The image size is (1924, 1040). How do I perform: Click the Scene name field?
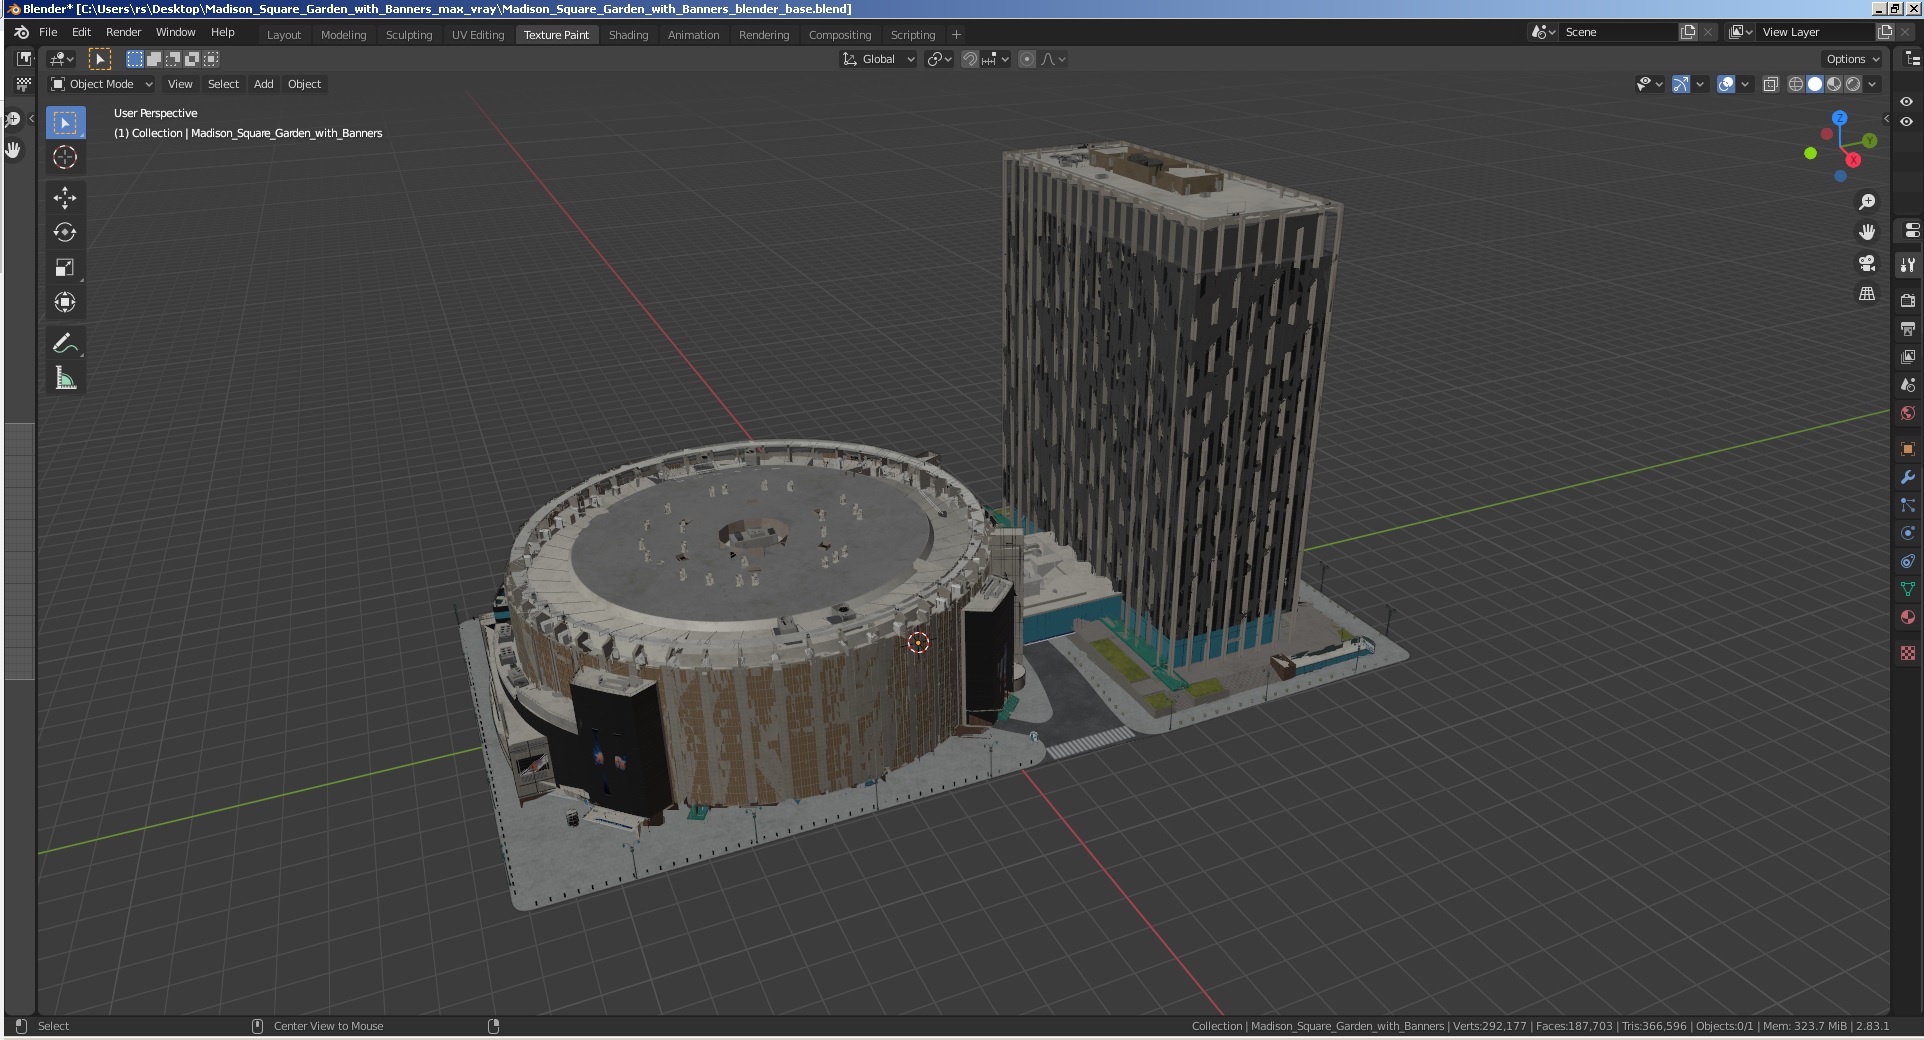point(1620,32)
